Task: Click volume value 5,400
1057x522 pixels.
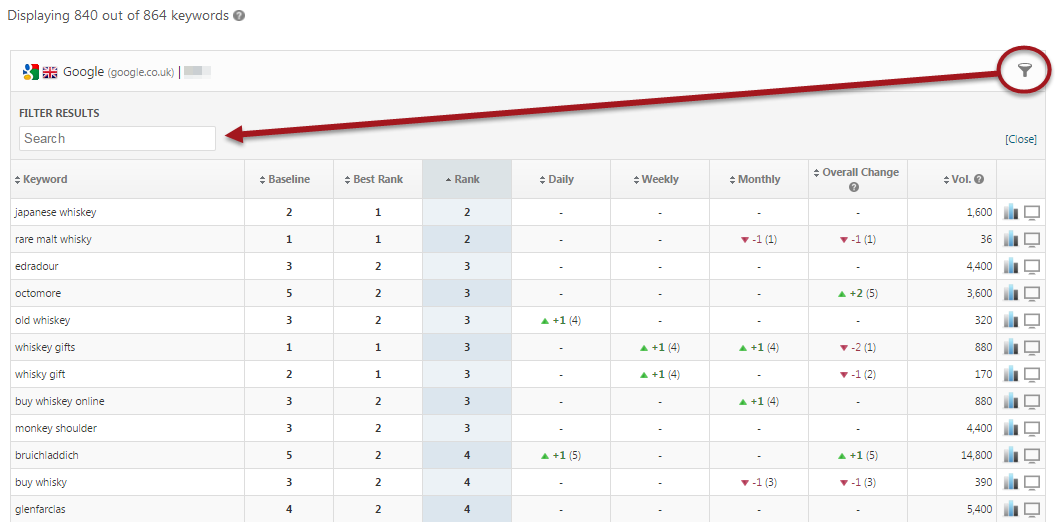Action: (x=979, y=509)
